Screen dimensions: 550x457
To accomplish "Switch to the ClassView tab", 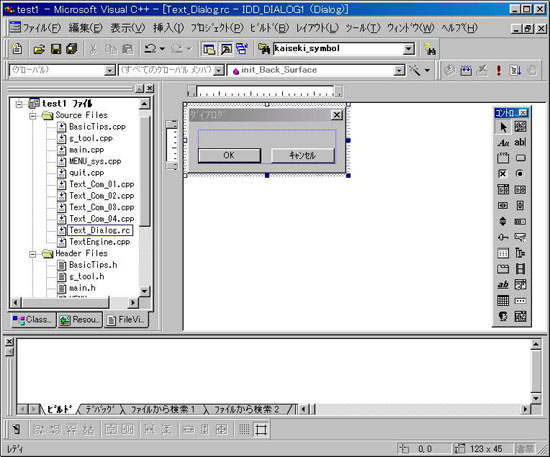I will pos(33,320).
